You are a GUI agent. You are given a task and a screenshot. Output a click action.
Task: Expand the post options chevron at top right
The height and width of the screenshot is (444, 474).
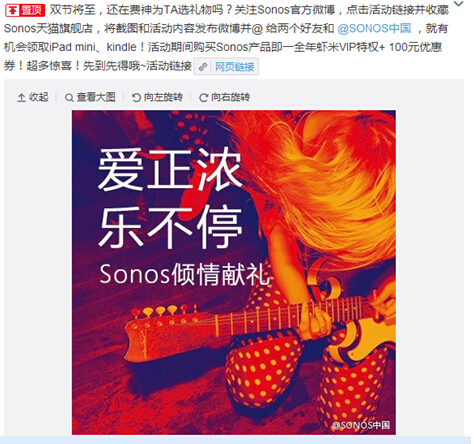[x=459, y=4]
